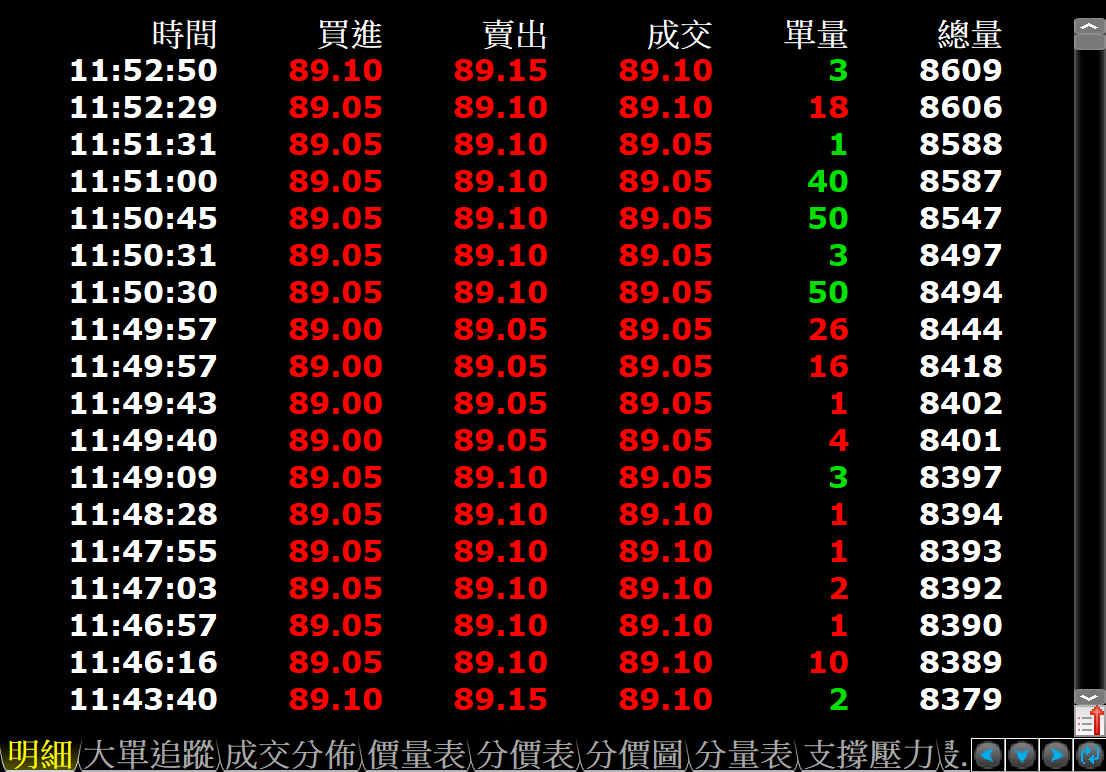
Task: Open the 成交分佈 tab
Action: tap(291, 755)
